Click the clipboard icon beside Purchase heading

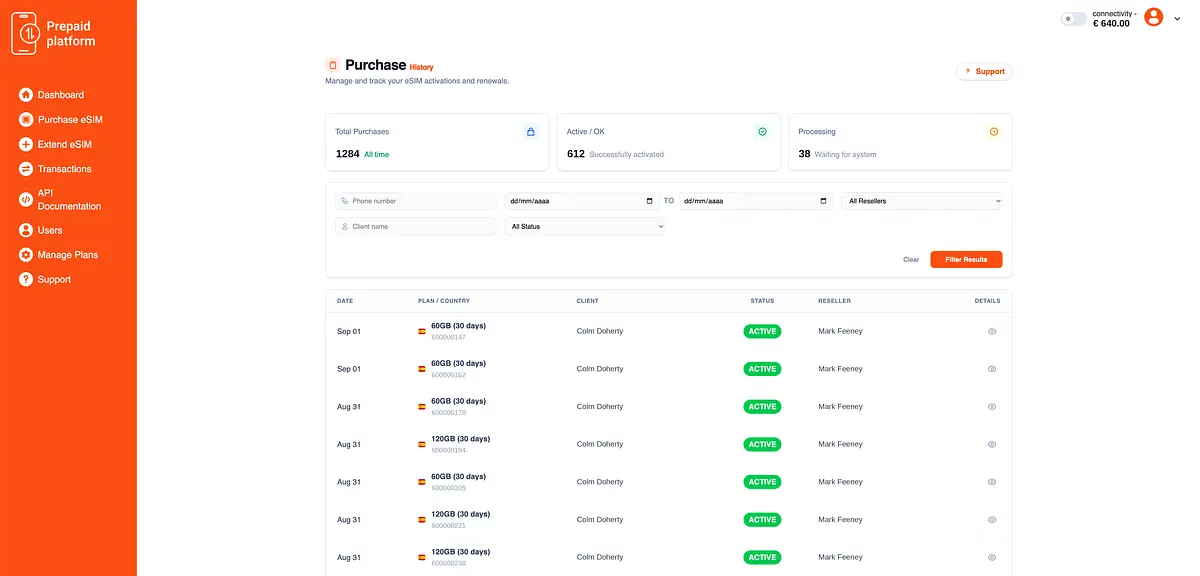[333, 65]
